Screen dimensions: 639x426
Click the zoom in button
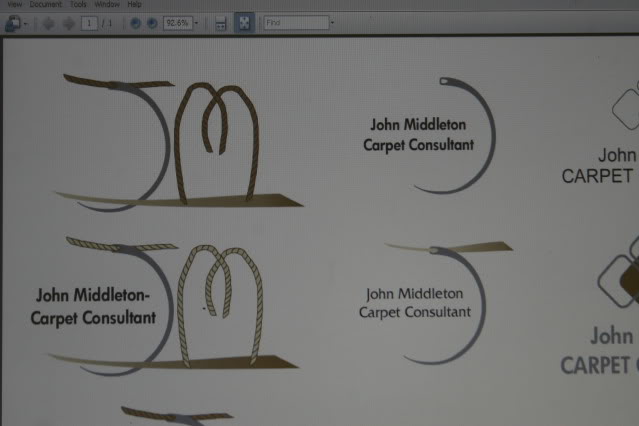(x=151, y=23)
